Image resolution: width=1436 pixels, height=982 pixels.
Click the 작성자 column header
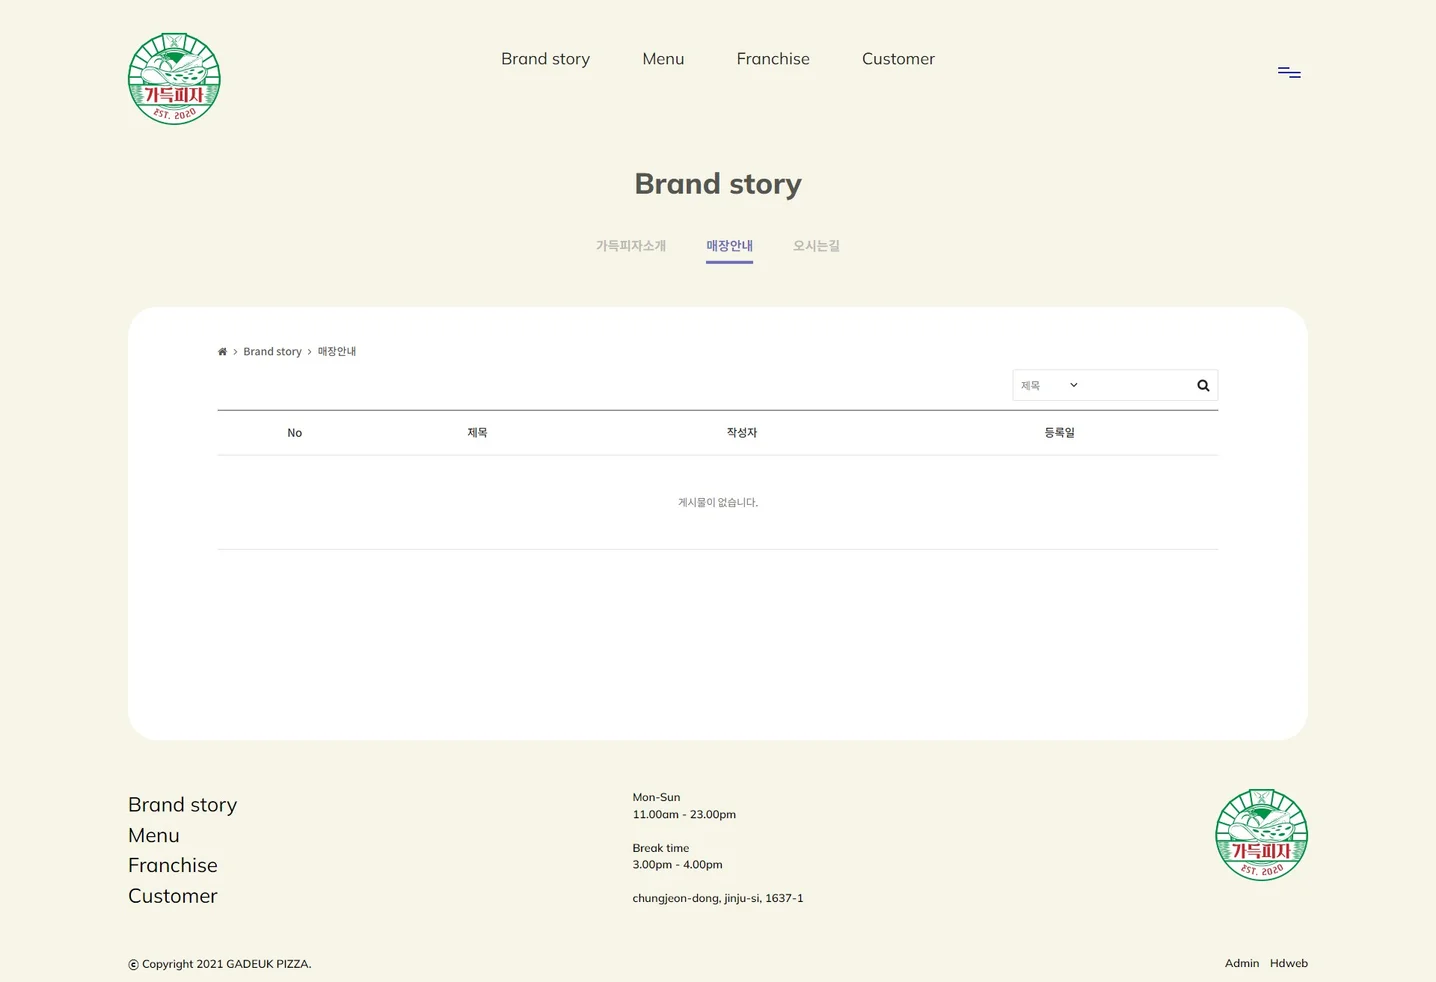point(742,433)
